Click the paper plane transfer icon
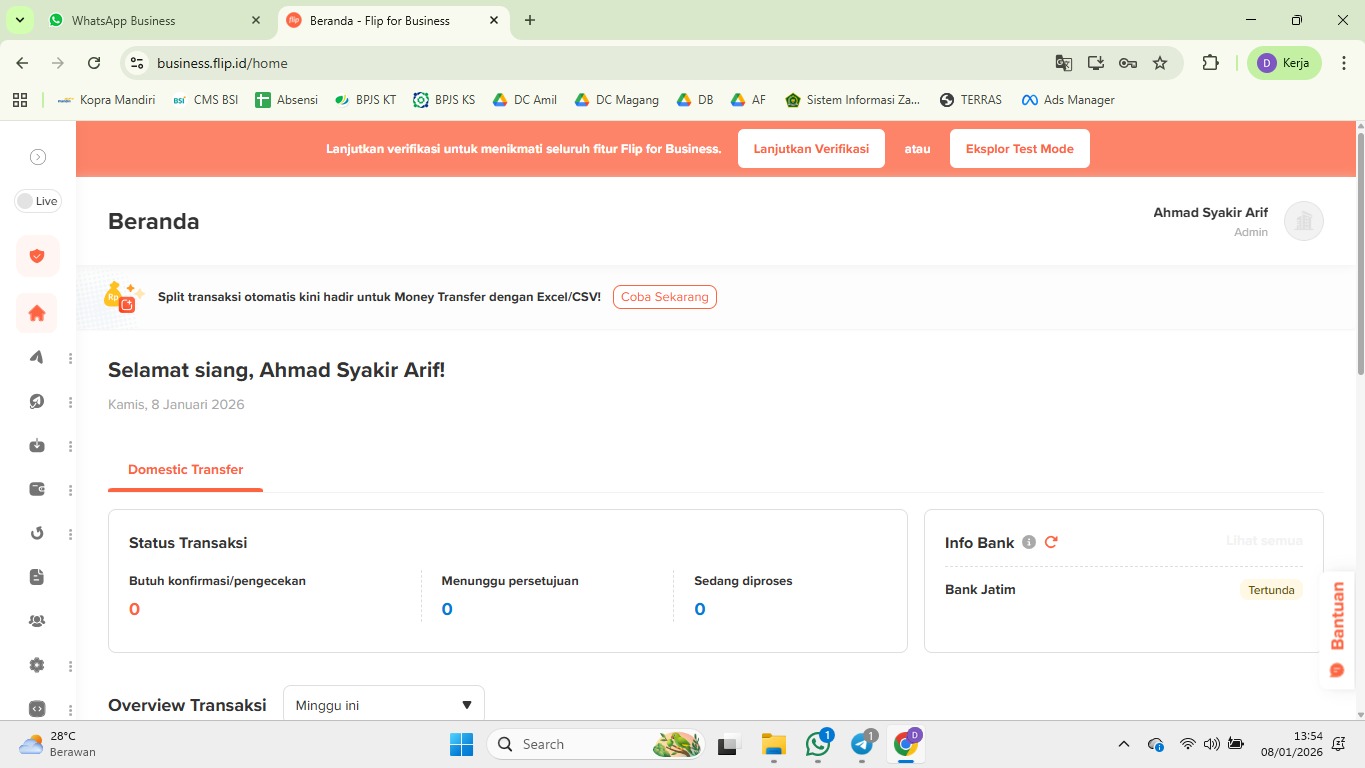 click(x=37, y=358)
